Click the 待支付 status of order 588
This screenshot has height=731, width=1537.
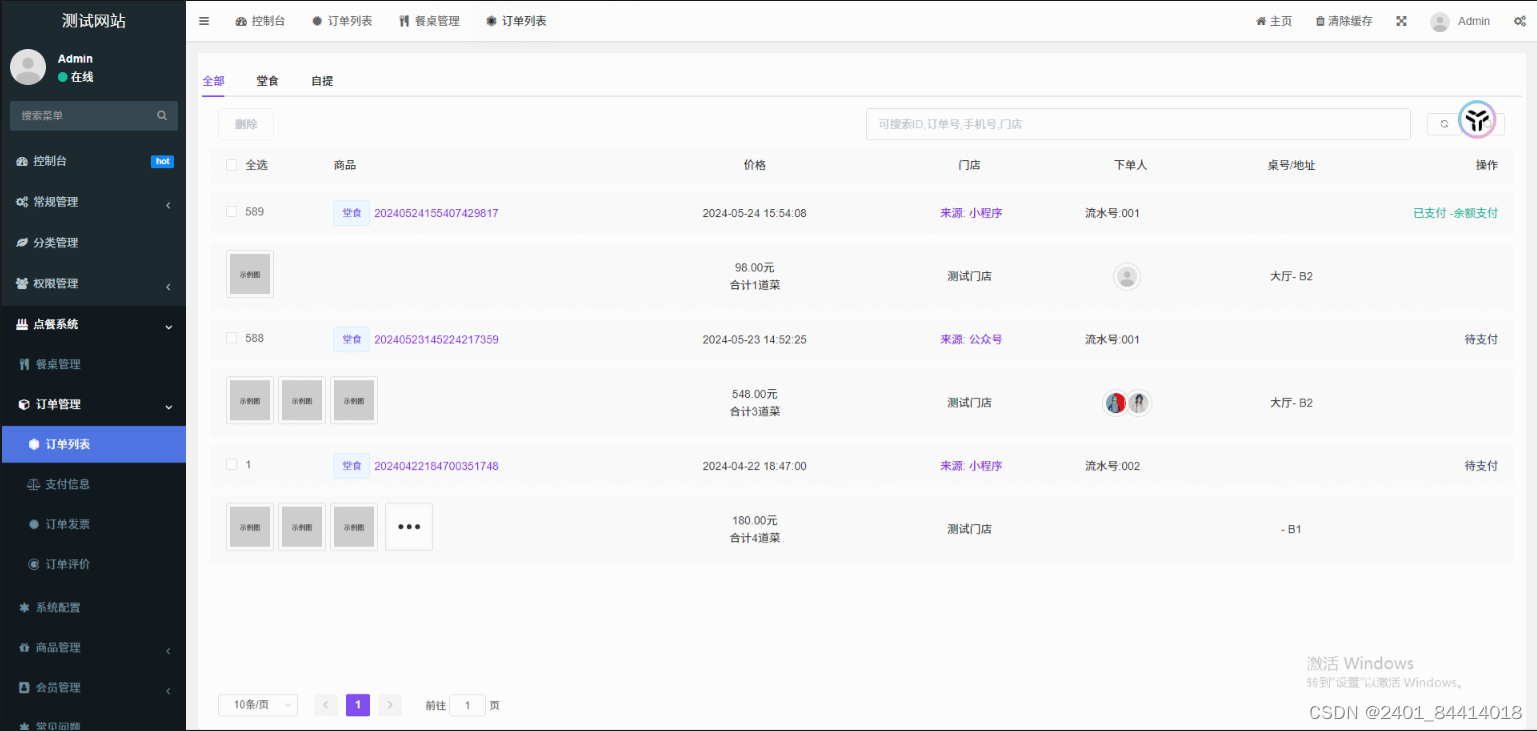tap(1481, 340)
